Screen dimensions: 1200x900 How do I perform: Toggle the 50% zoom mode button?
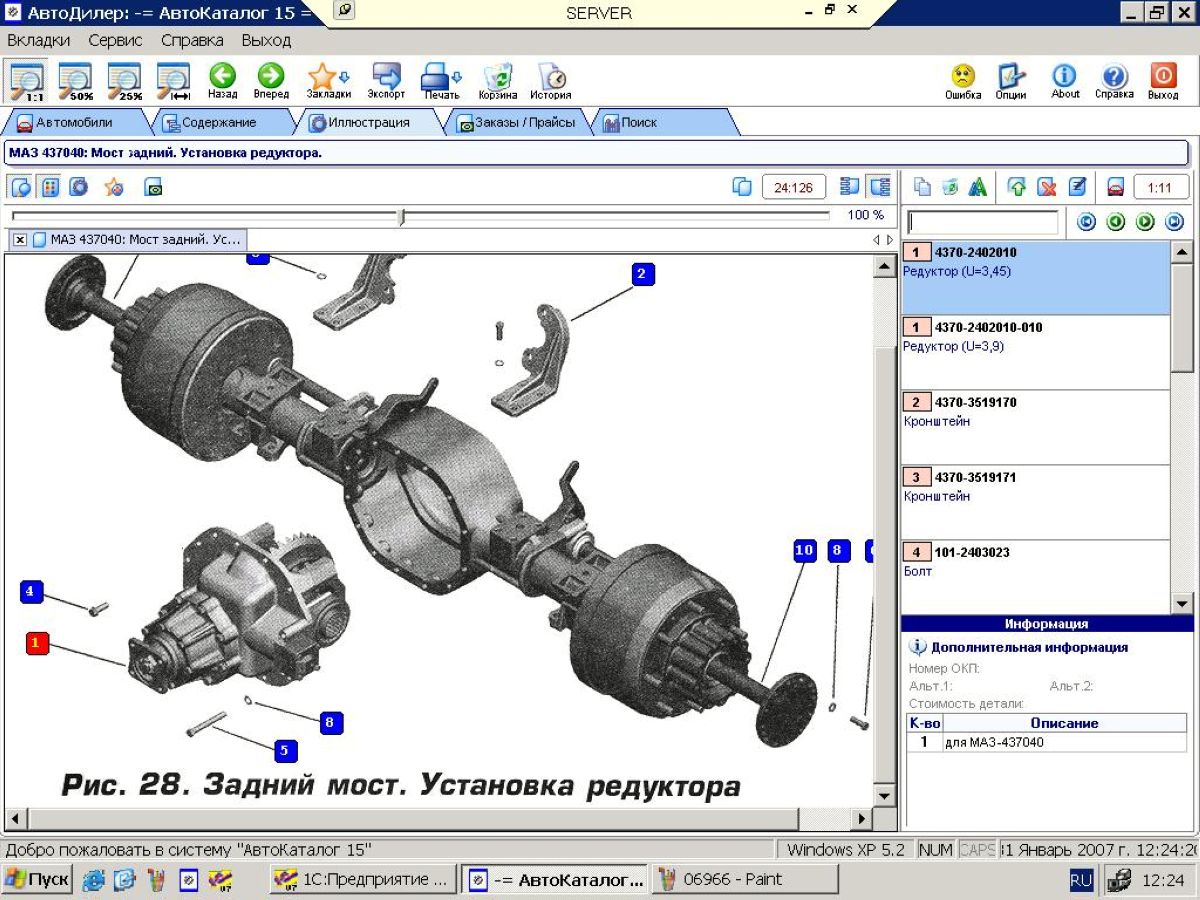(75, 80)
